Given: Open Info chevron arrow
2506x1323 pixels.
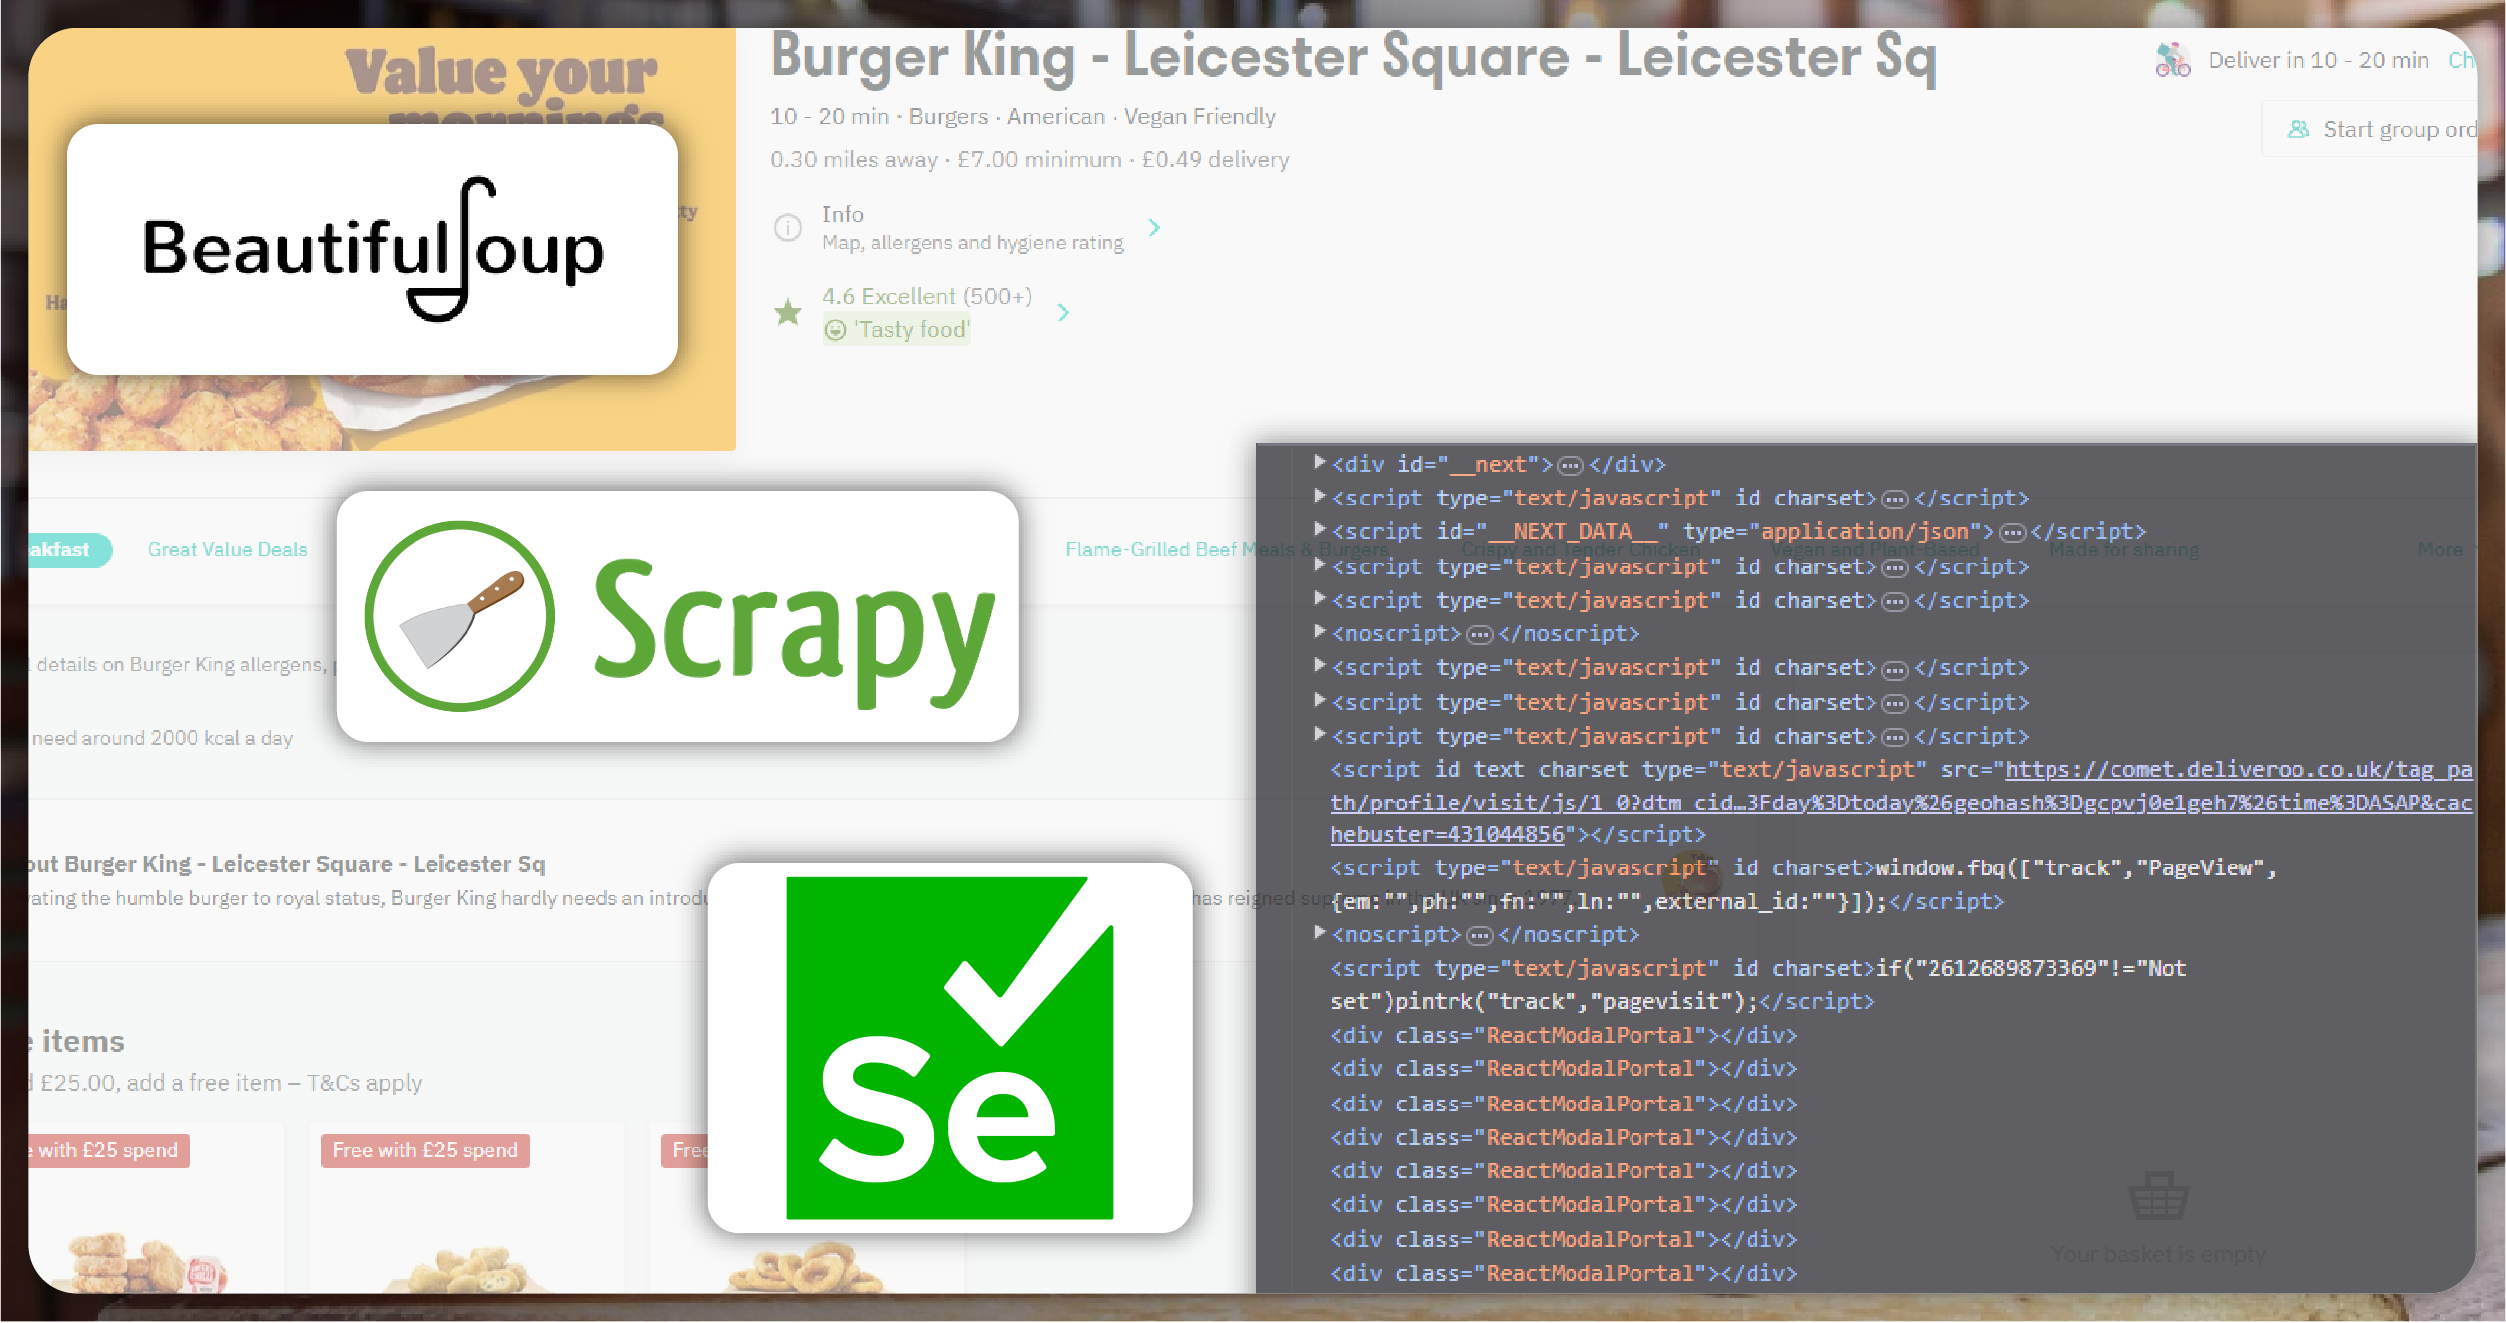Looking at the screenshot, I should point(1154,228).
